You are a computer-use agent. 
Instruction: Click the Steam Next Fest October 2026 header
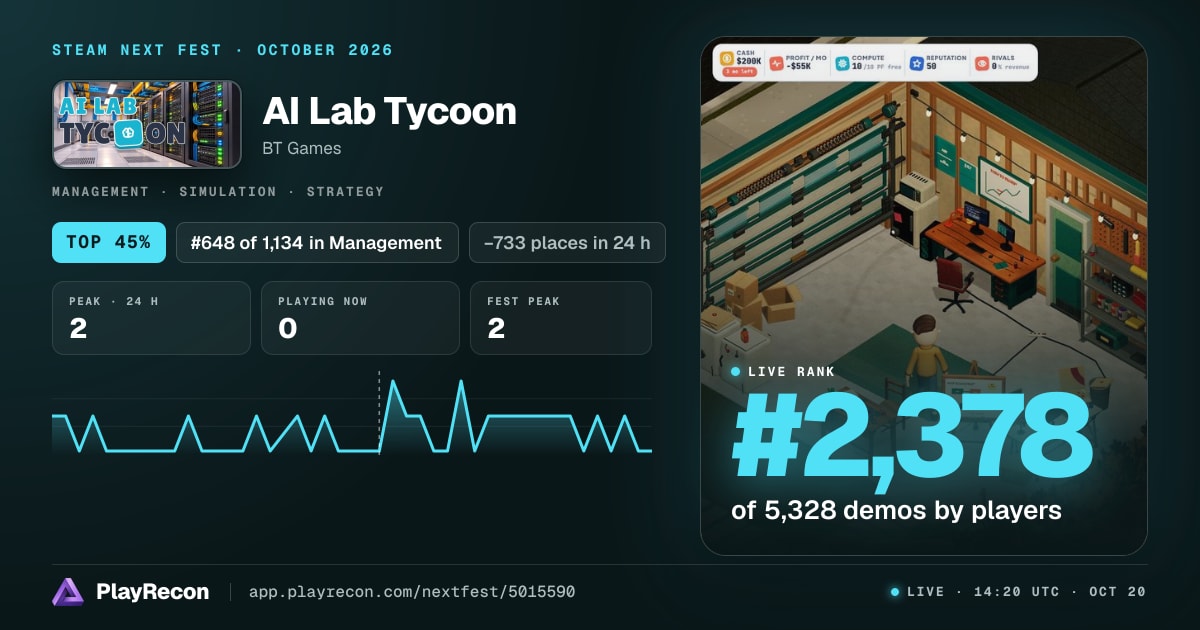coord(222,50)
